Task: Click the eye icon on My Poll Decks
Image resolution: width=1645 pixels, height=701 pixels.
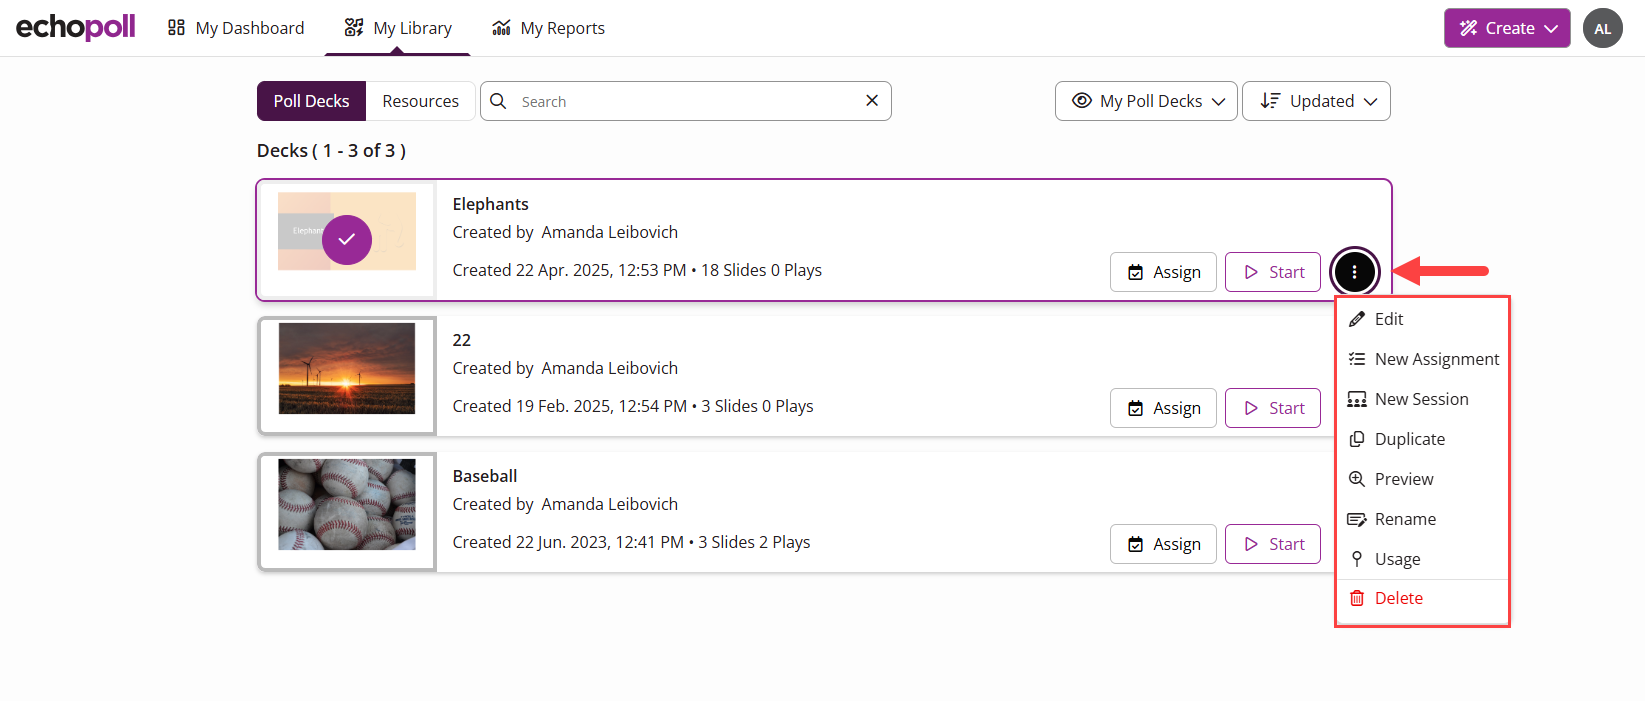Action: 1081,101
